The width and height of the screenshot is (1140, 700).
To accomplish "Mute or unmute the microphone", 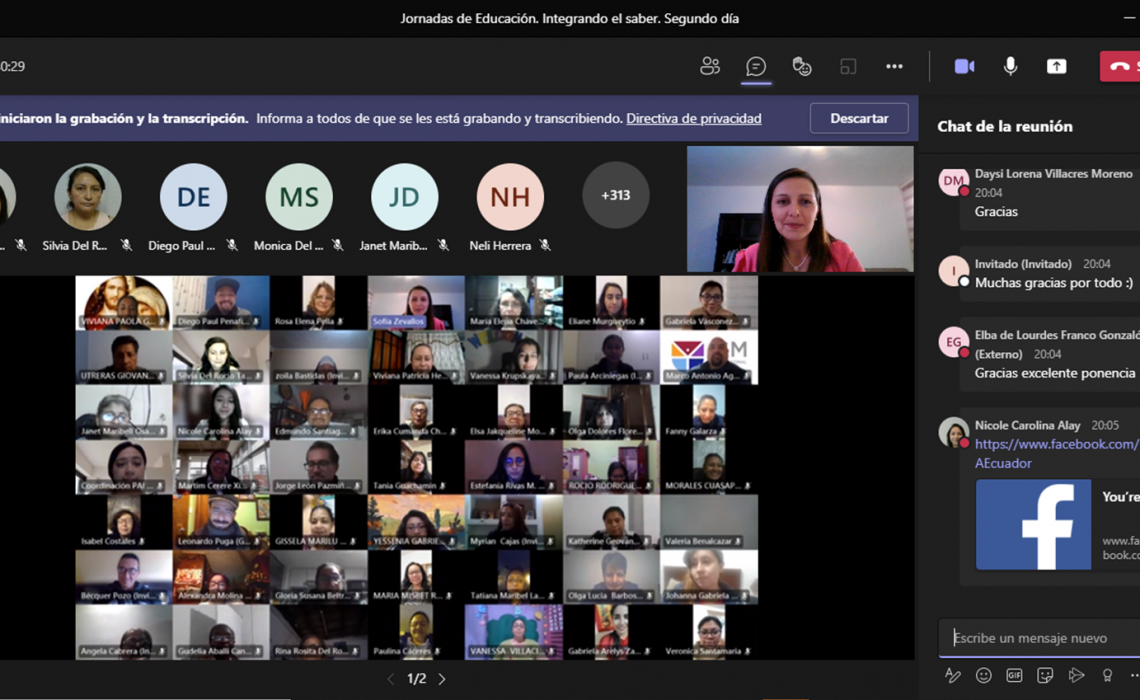I will tap(1010, 66).
